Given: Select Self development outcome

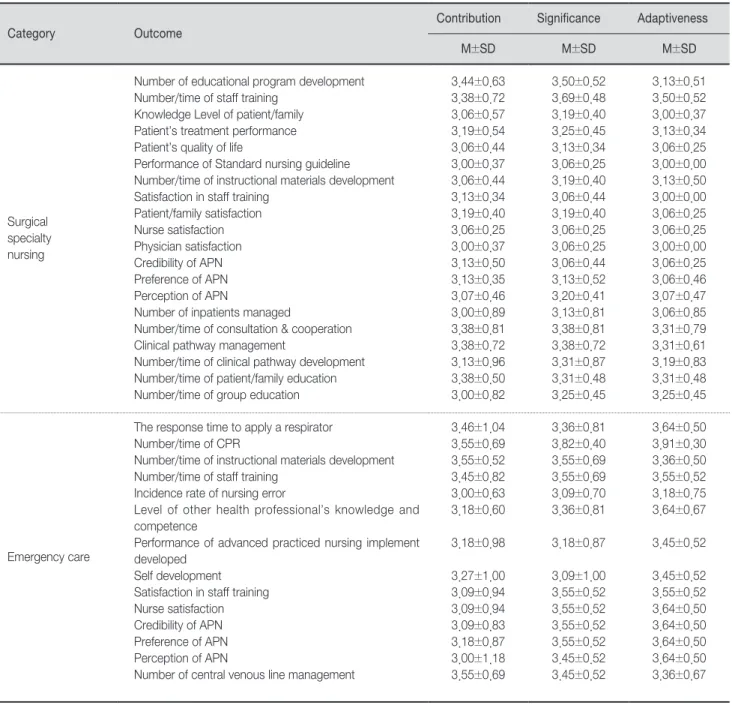Looking at the screenshot, I should coord(177,576).
